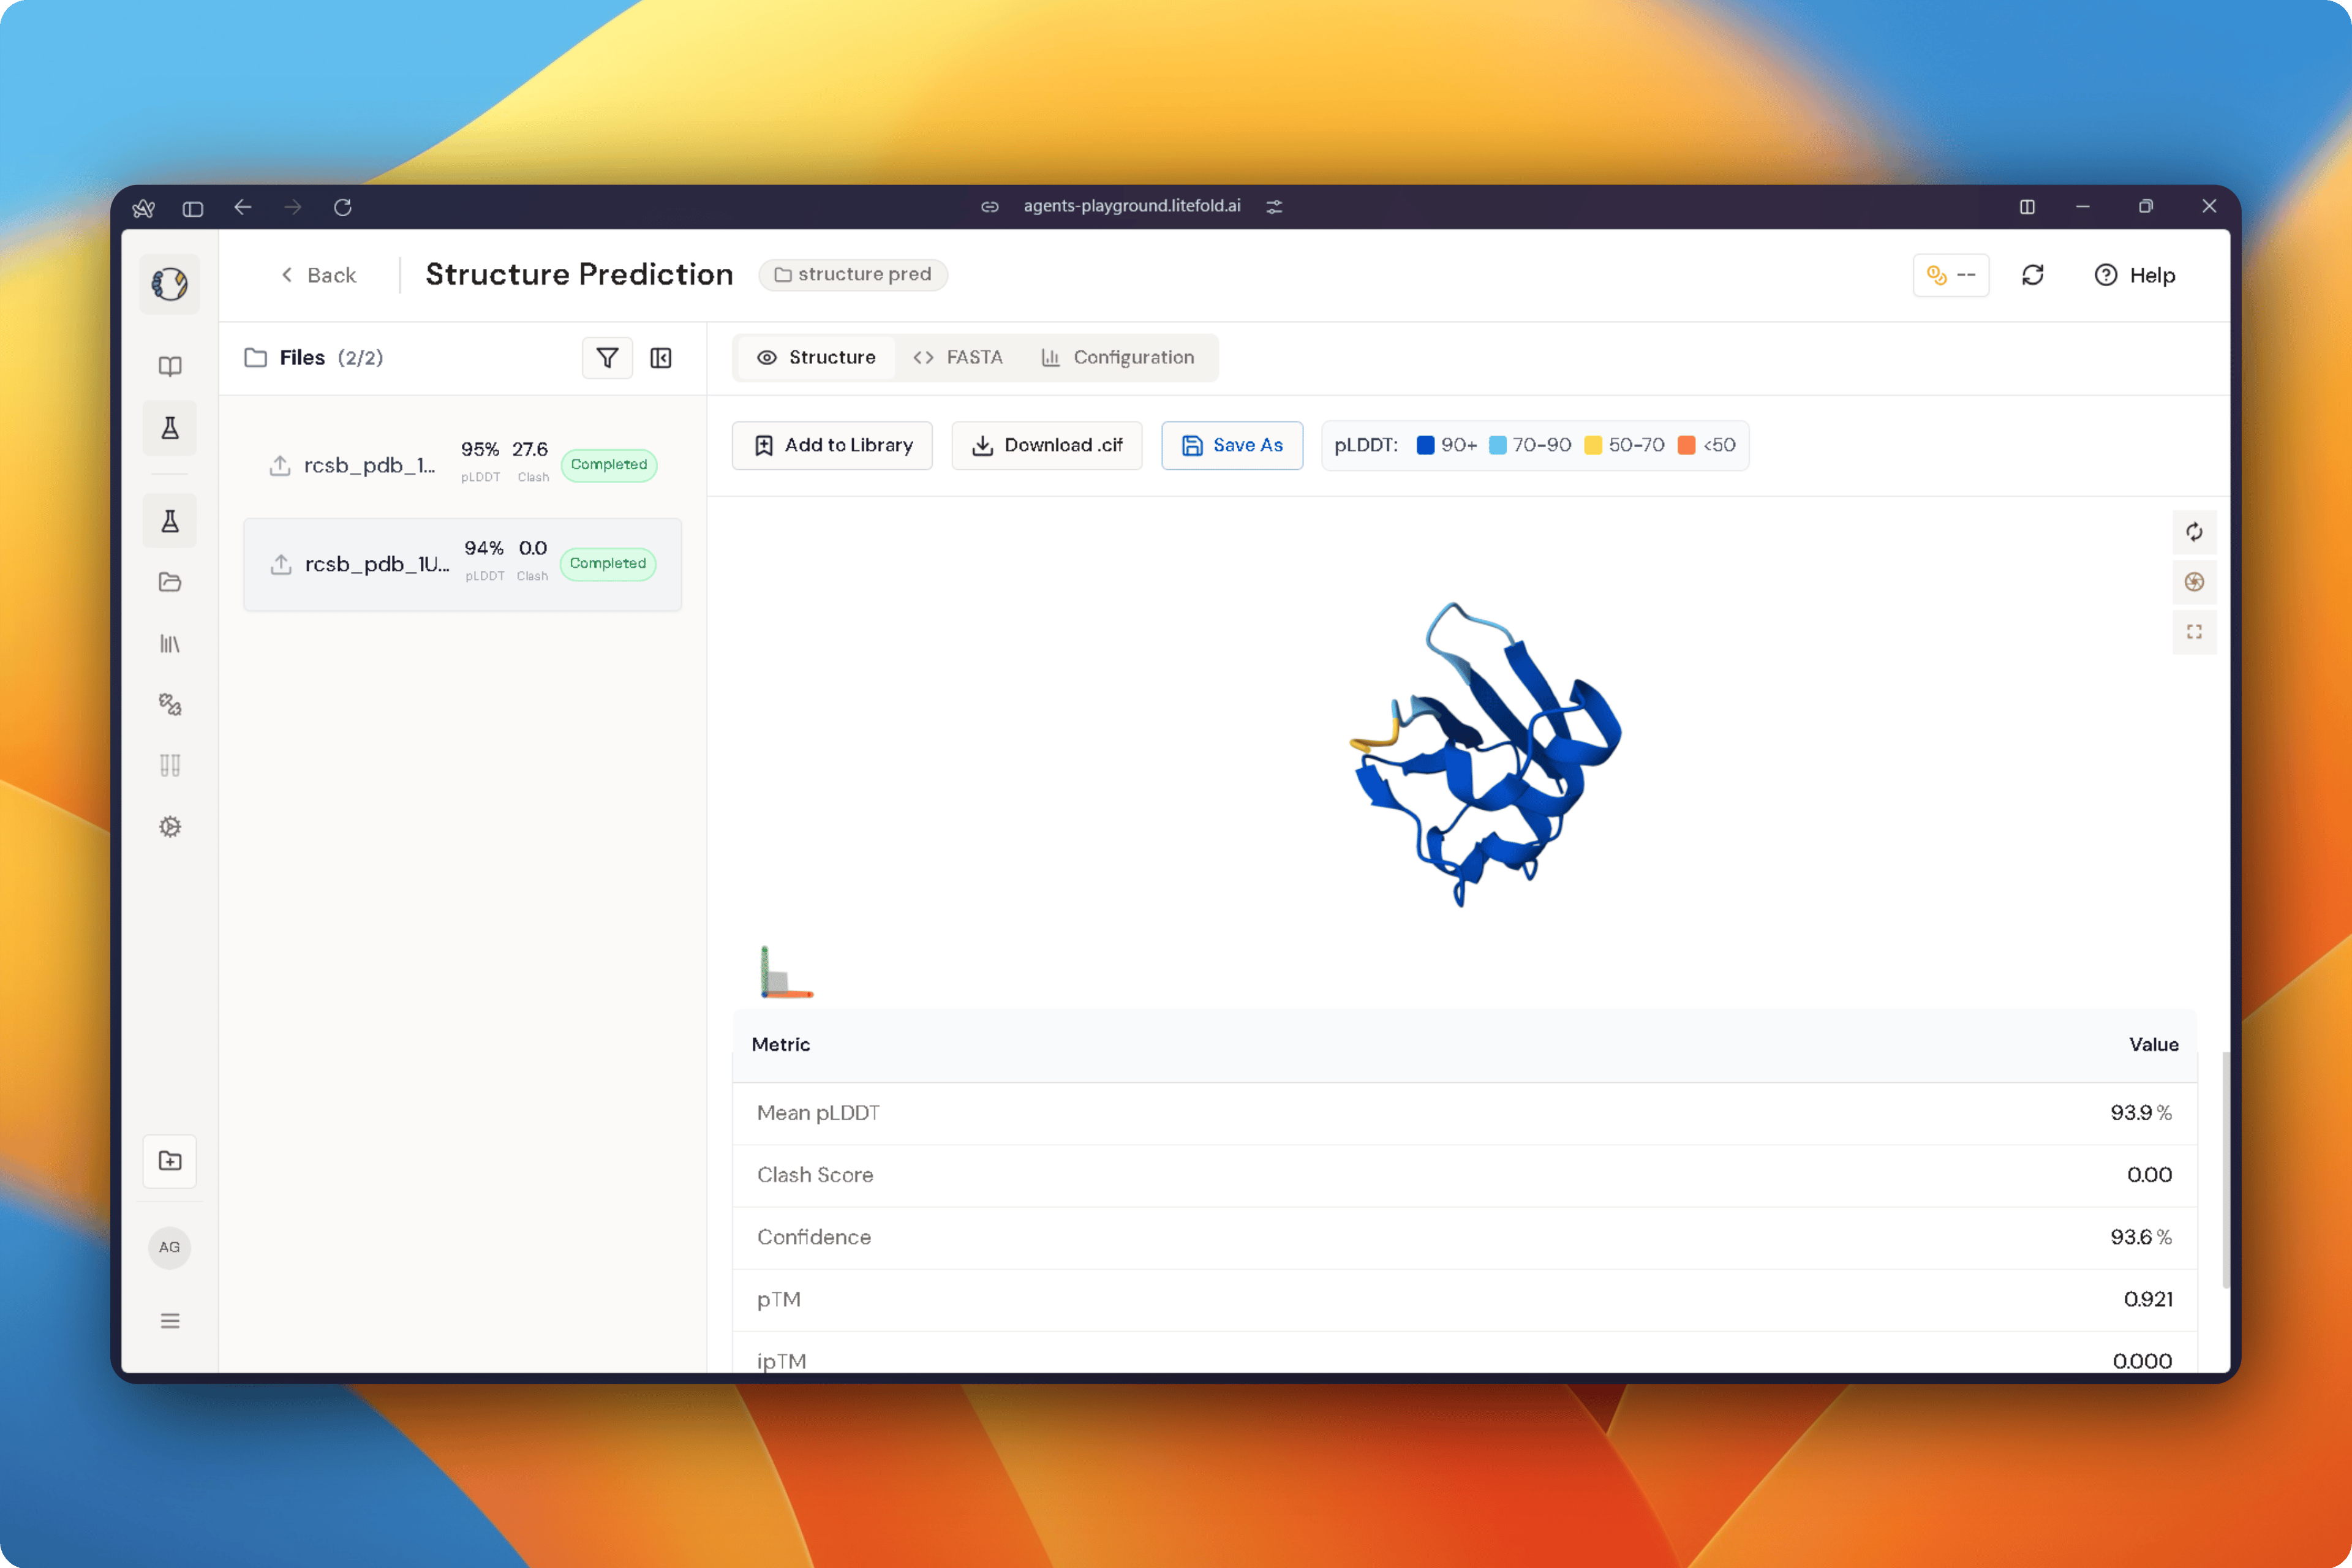
Task: Click the 27.6 Clash value
Action: (x=530, y=450)
